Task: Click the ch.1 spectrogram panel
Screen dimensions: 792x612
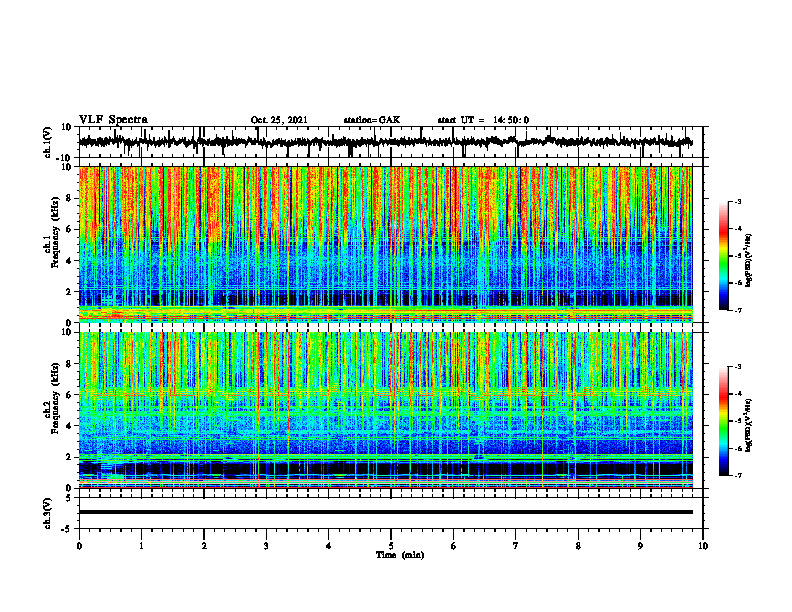Action: click(x=385, y=244)
